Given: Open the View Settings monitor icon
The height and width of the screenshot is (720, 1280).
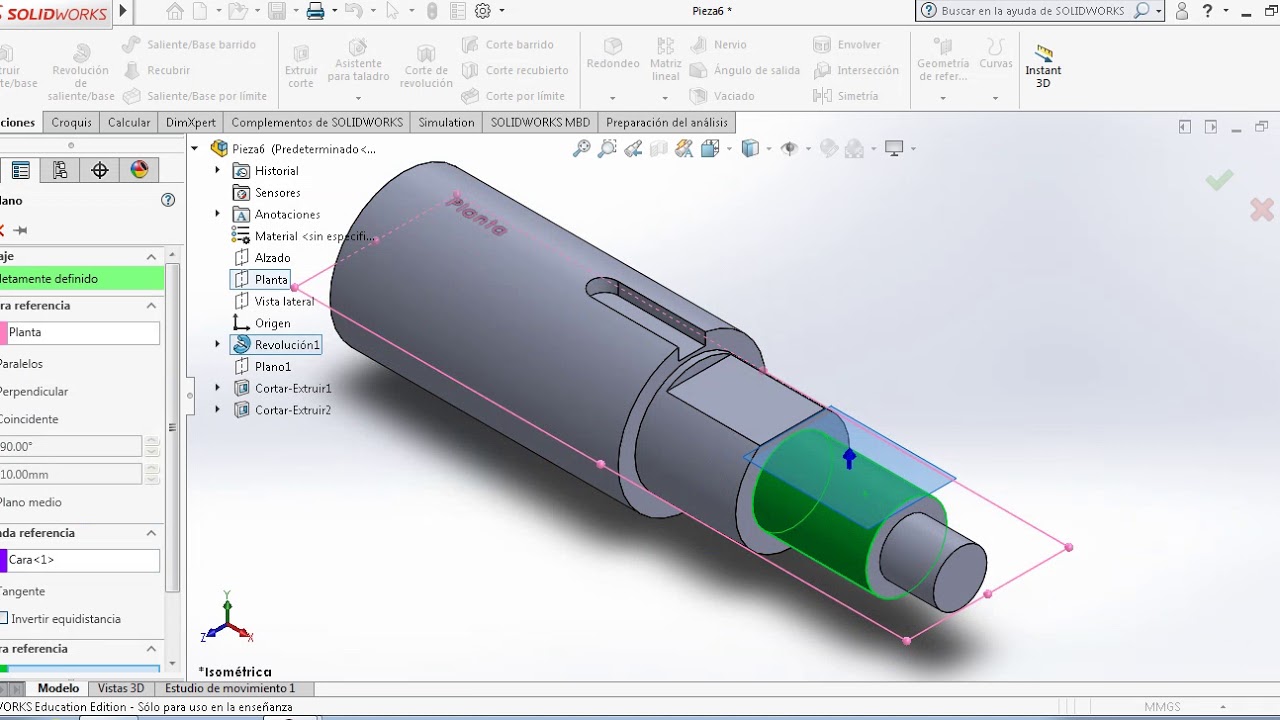Looking at the screenshot, I should (894, 149).
